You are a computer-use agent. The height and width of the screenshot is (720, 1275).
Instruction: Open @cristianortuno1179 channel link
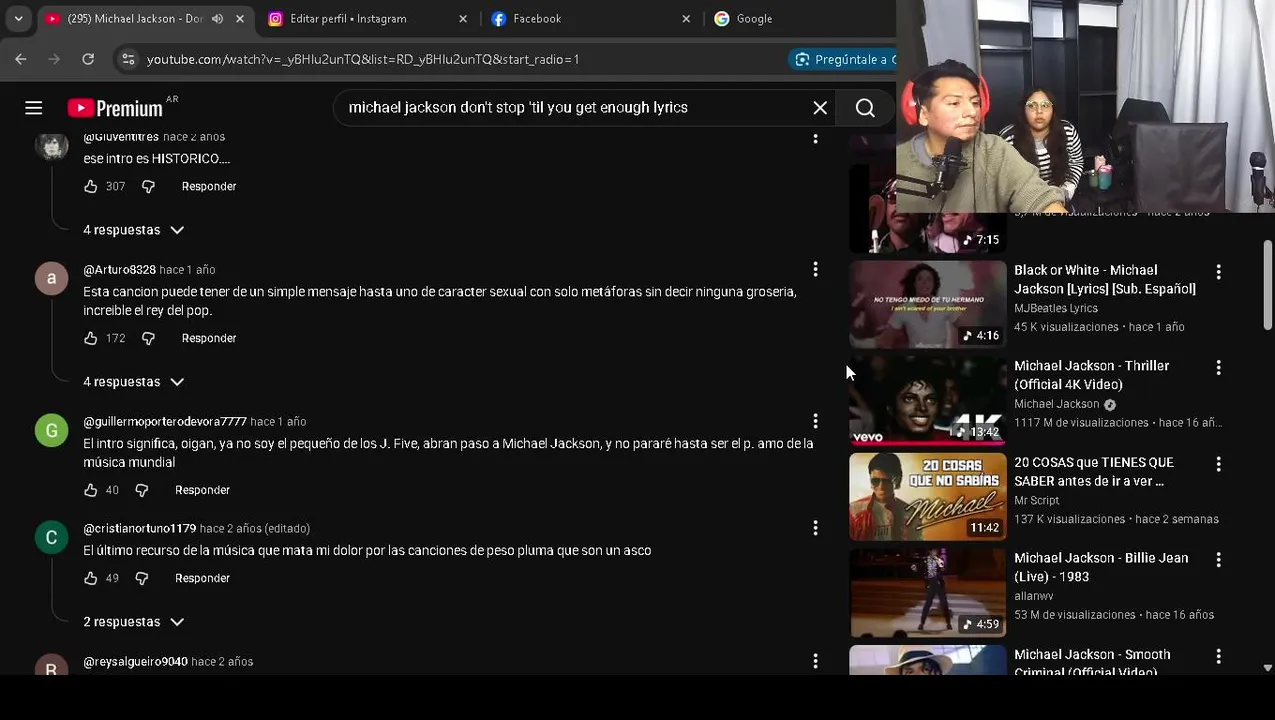[140, 528]
